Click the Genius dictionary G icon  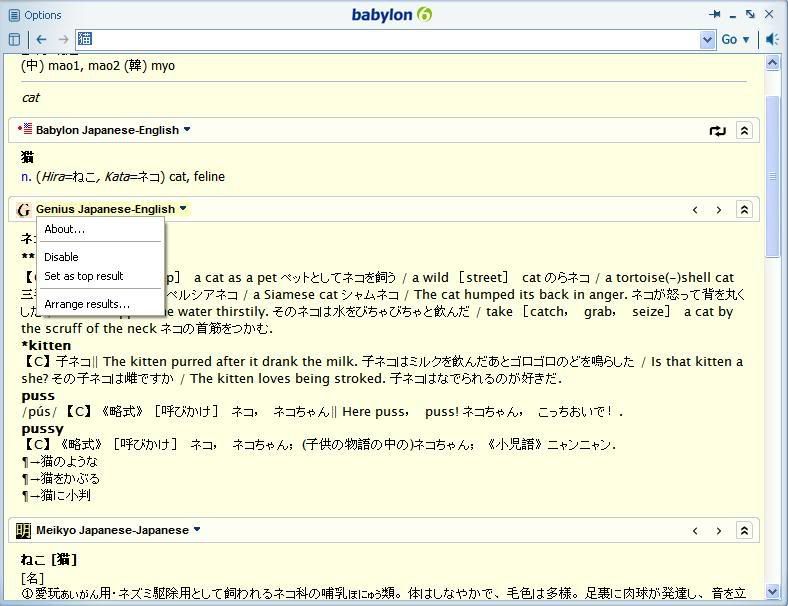23,210
